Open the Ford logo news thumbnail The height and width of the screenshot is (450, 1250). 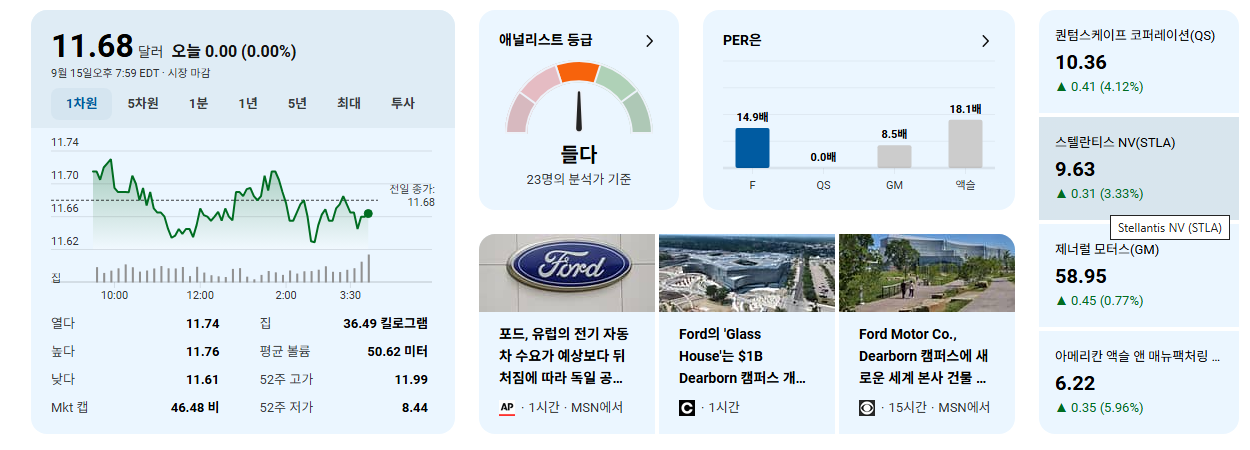click(x=567, y=273)
